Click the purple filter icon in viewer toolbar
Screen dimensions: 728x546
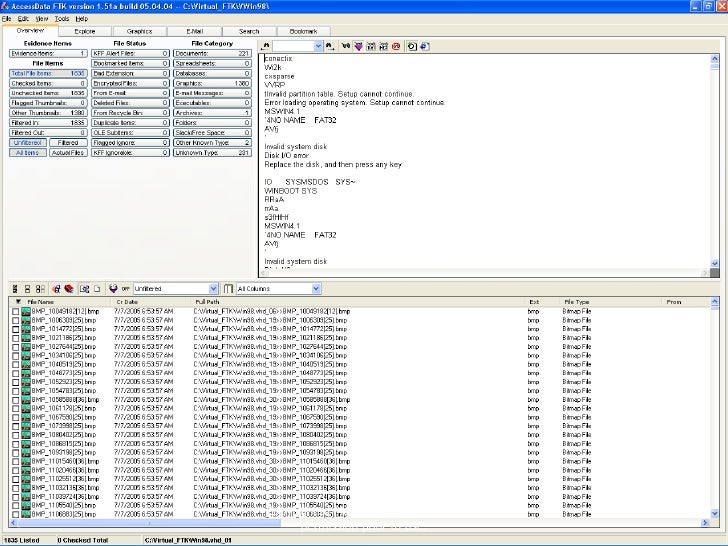[x=358, y=46]
